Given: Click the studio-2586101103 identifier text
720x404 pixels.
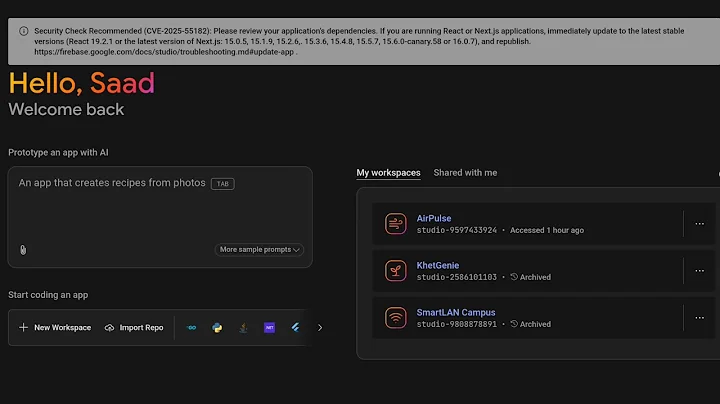Looking at the screenshot, I should pyautogui.click(x=457, y=277).
